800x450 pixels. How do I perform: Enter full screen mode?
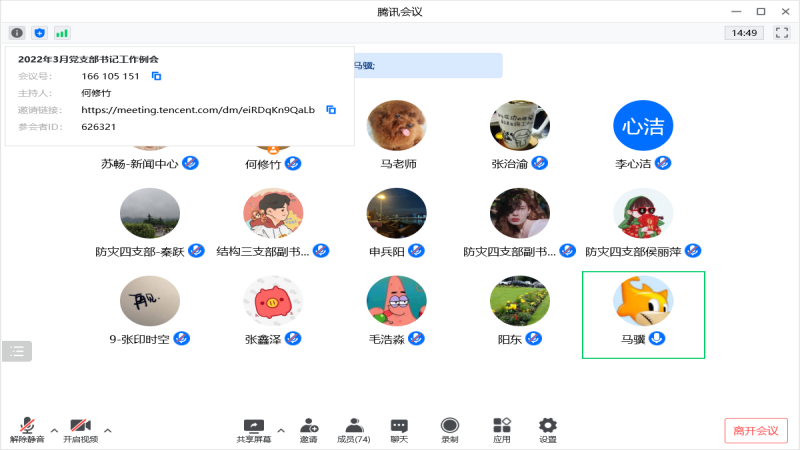point(782,33)
